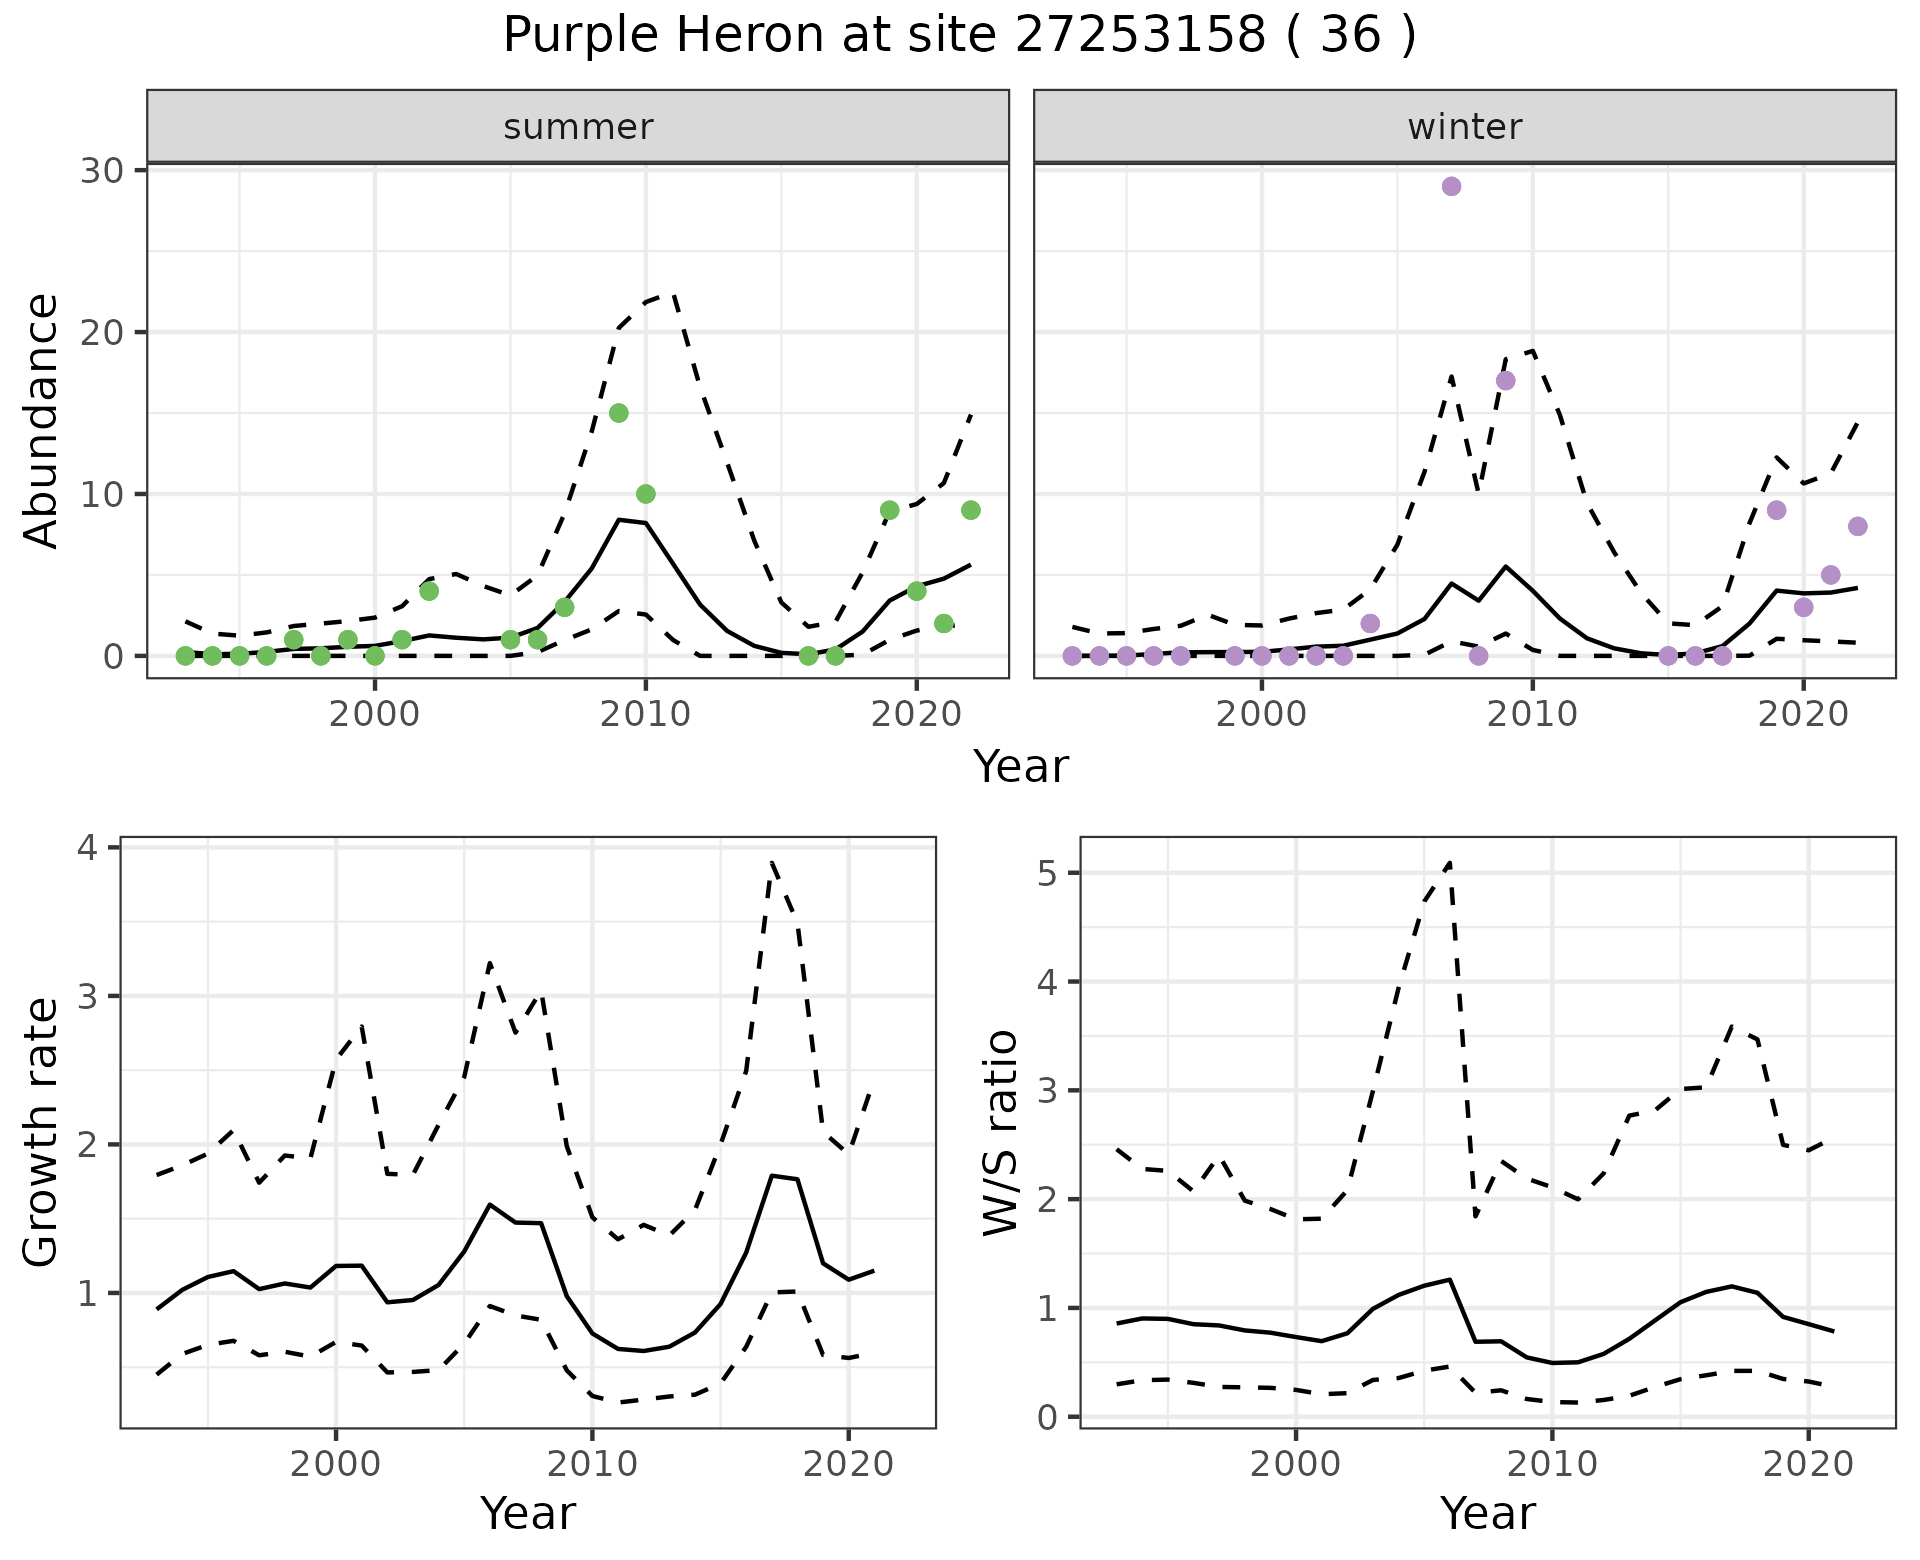The width and height of the screenshot is (1920, 1560).
Task: Click the green summer point at 2010
Action: [645, 494]
